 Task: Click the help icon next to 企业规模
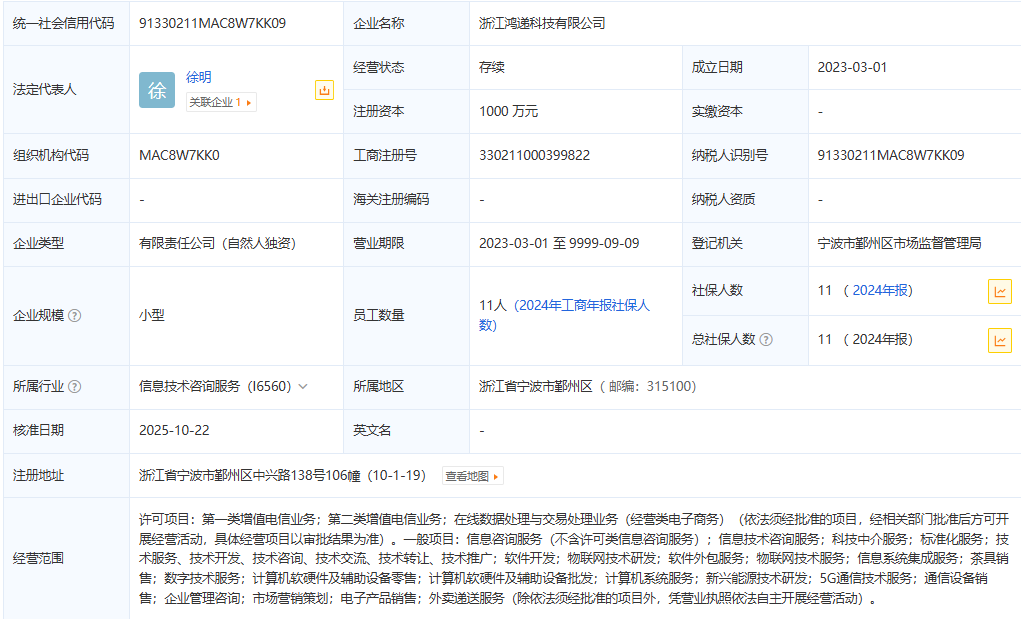pos(75,316)
